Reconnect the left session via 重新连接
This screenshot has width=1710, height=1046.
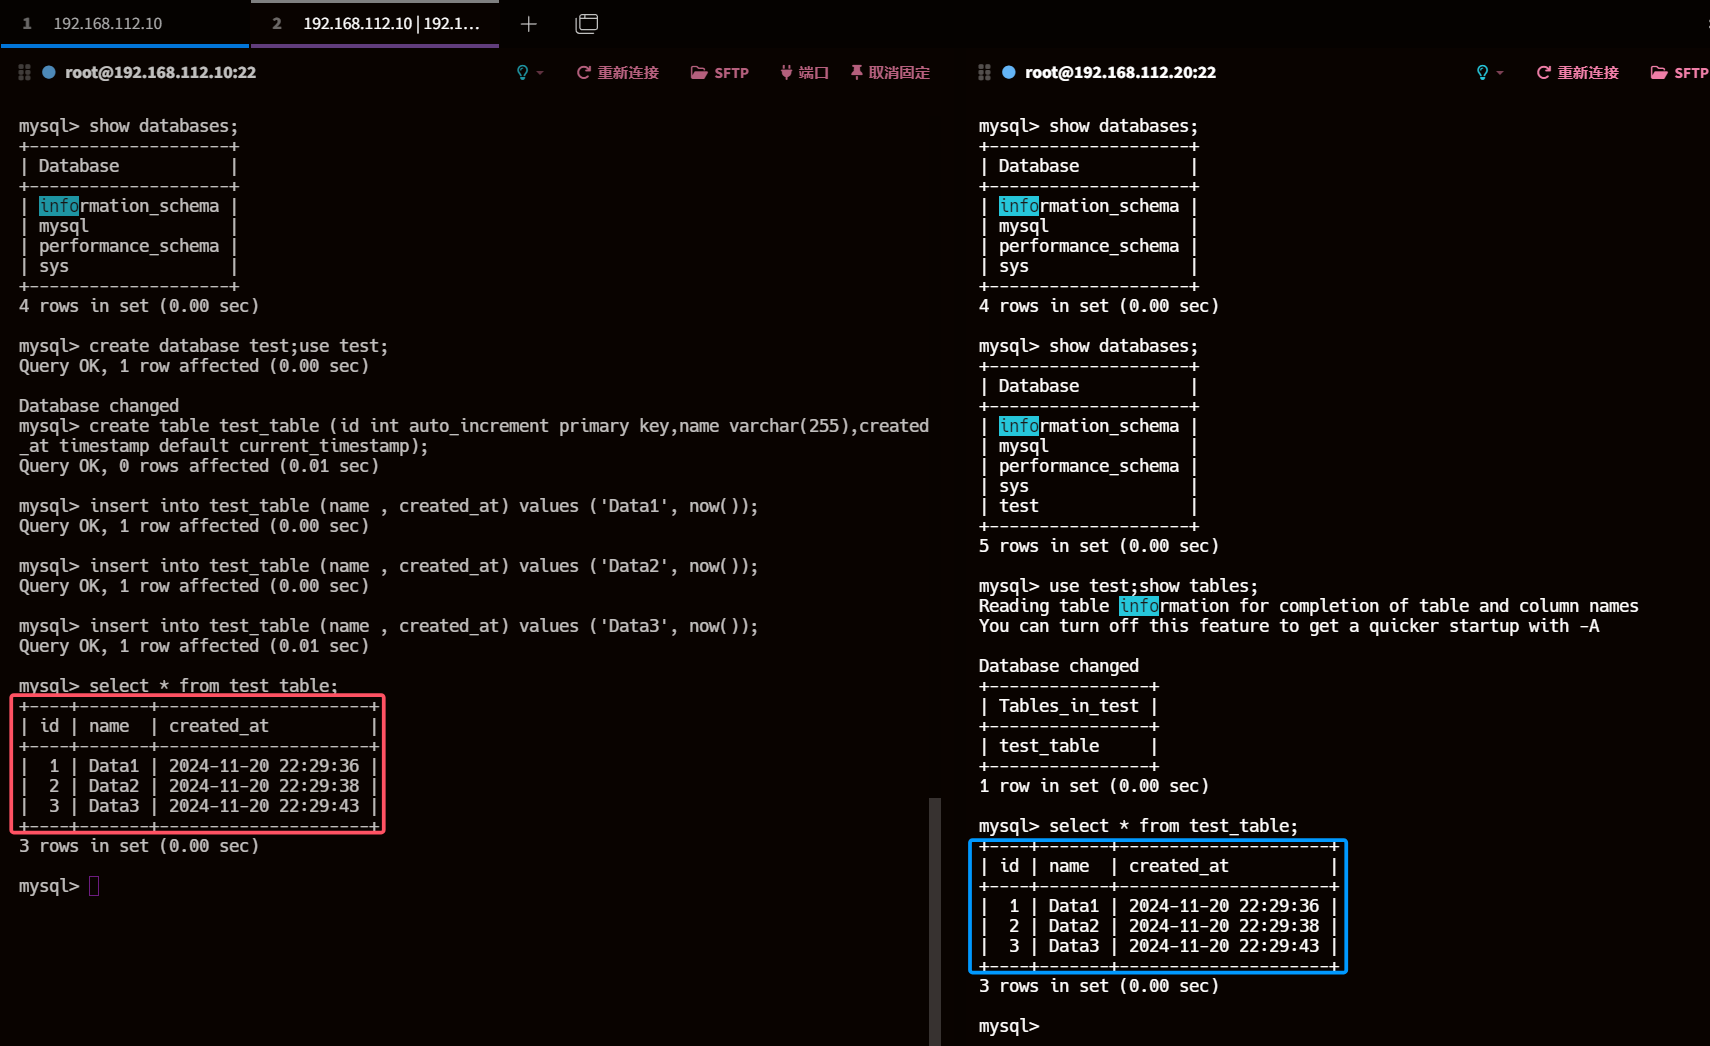pos(618,73)
